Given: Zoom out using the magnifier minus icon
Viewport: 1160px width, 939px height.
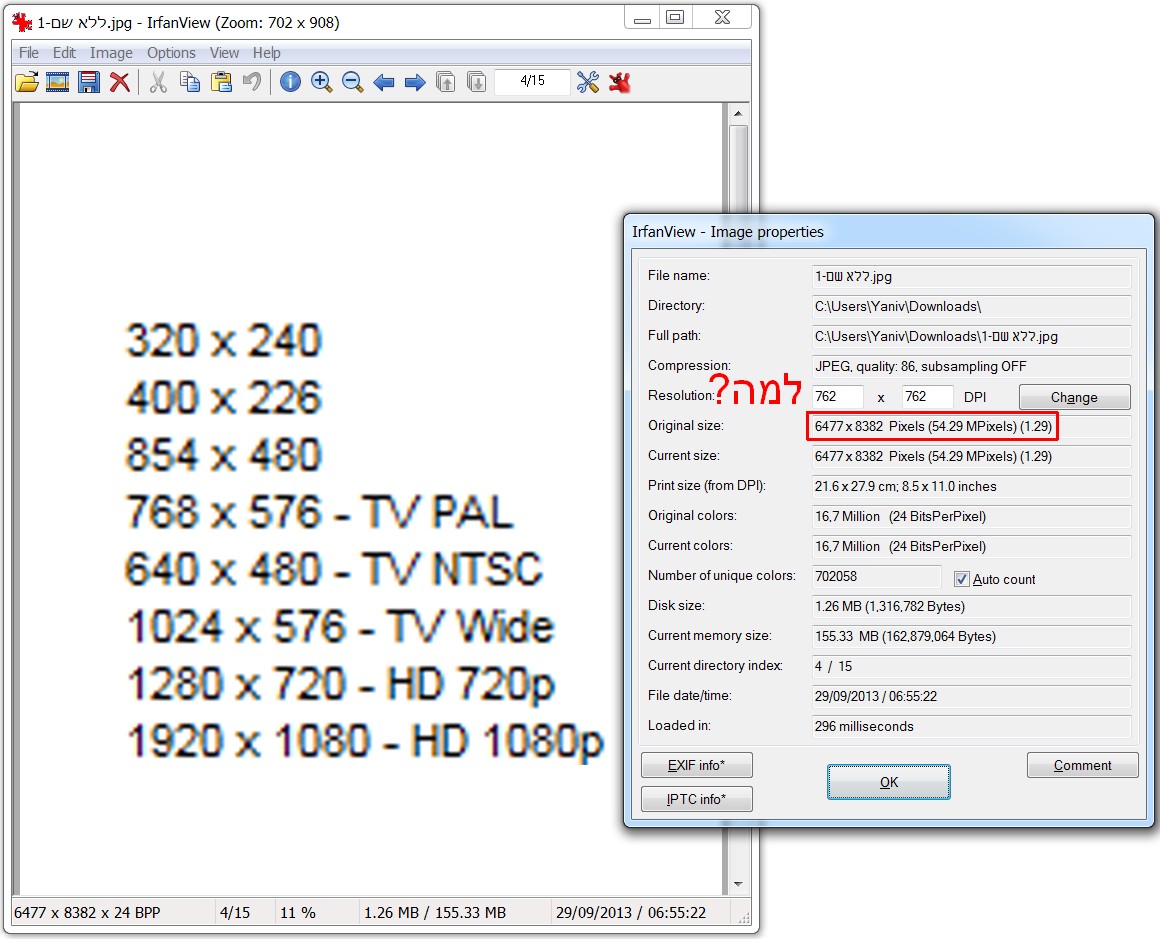Looking at the screenshot, I should [353, 82].
